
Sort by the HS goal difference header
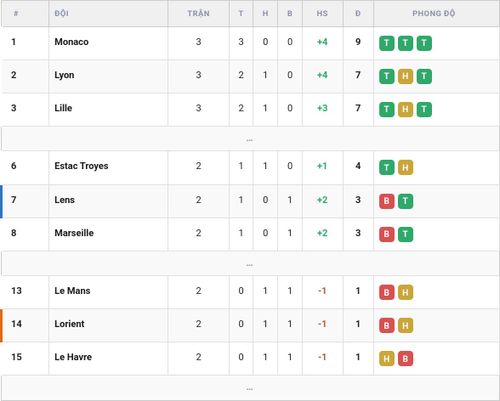[322, 14]
